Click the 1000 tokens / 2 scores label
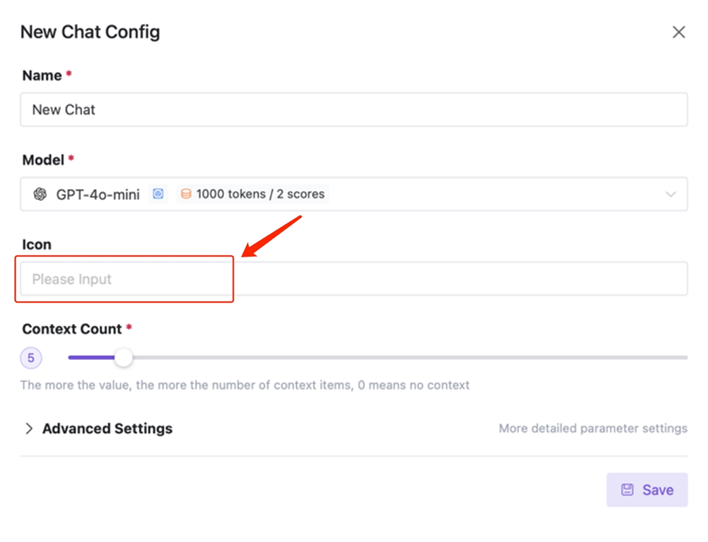Image resolution: width=708 pixels, height=542 pixels. click(260, 194)
